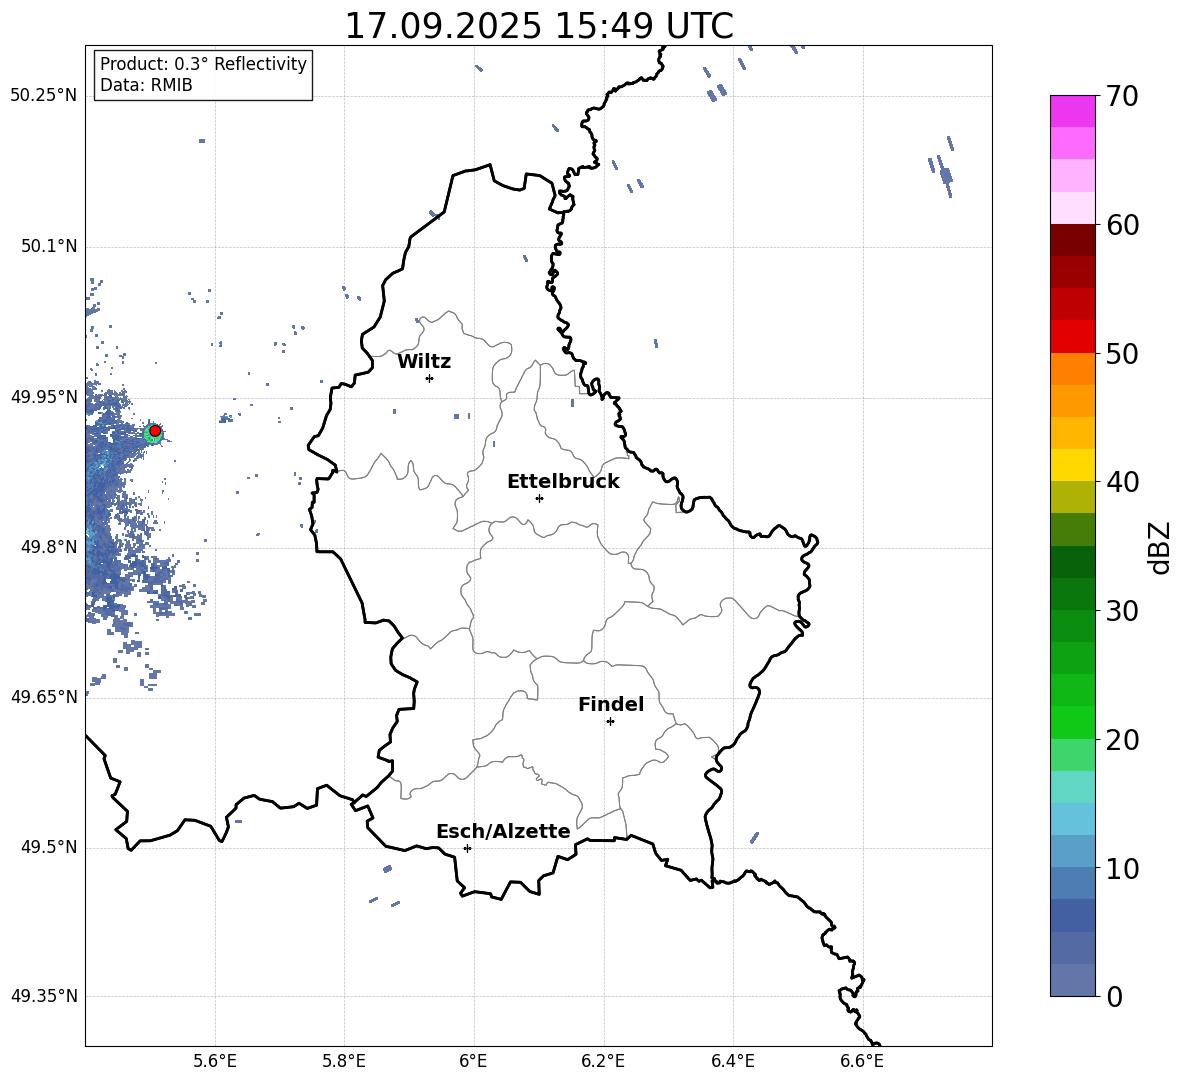Click the Wiltz label
1184x1081 pixels.
tap(424, 362)
